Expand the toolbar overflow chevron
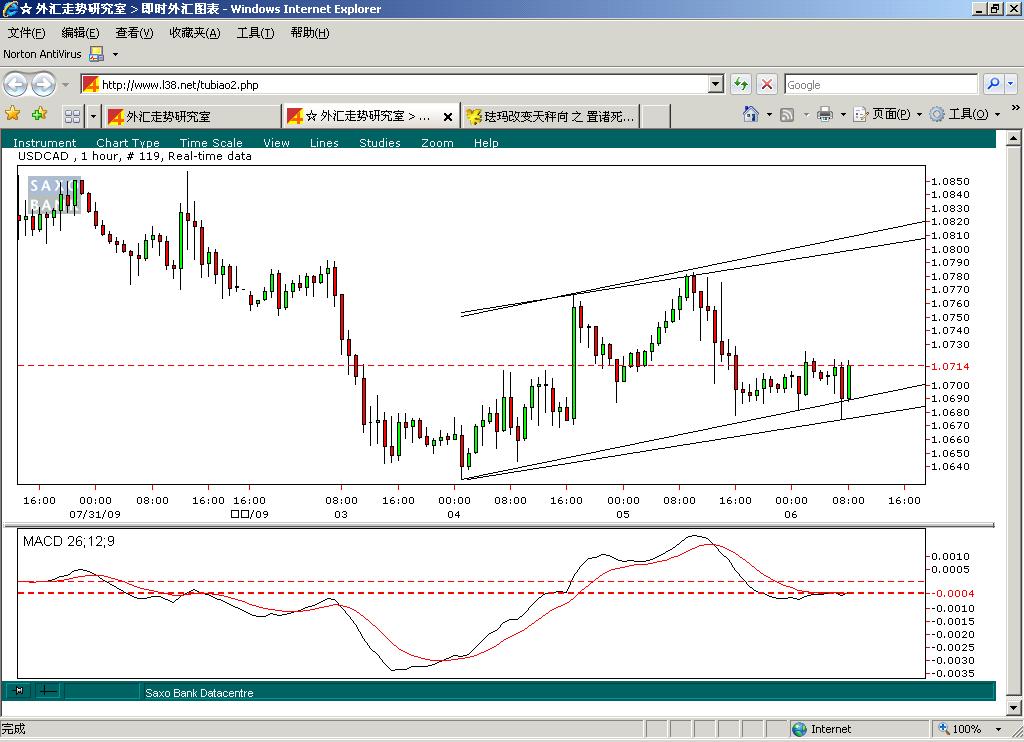 (1016, 108)
